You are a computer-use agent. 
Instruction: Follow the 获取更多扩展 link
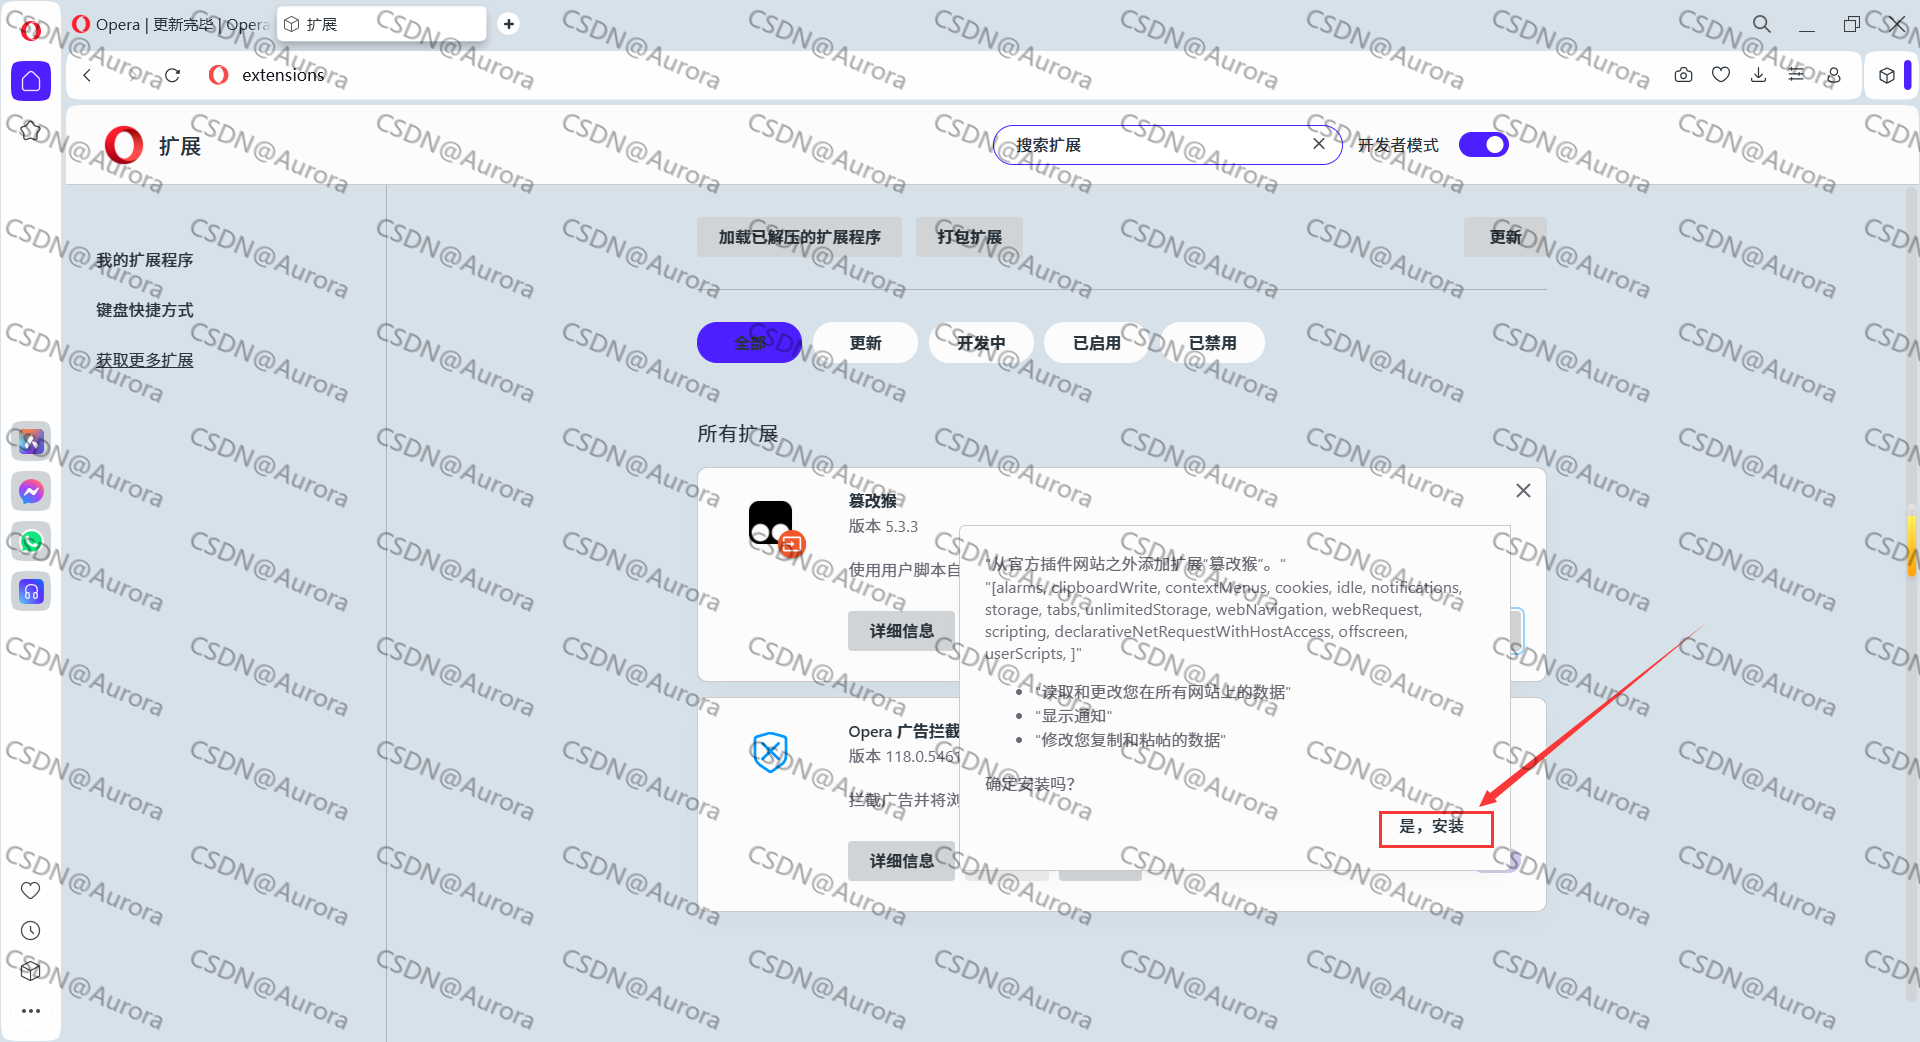click(145, 360)
